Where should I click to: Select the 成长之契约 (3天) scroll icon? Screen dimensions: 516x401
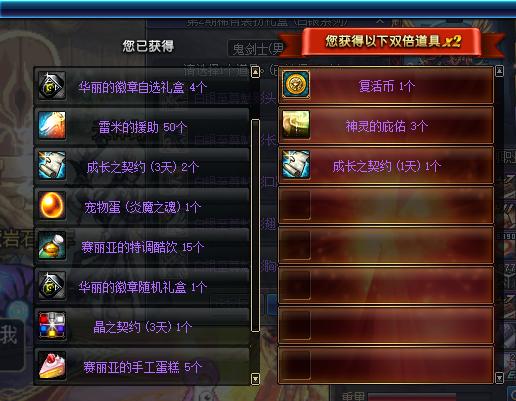52,165
